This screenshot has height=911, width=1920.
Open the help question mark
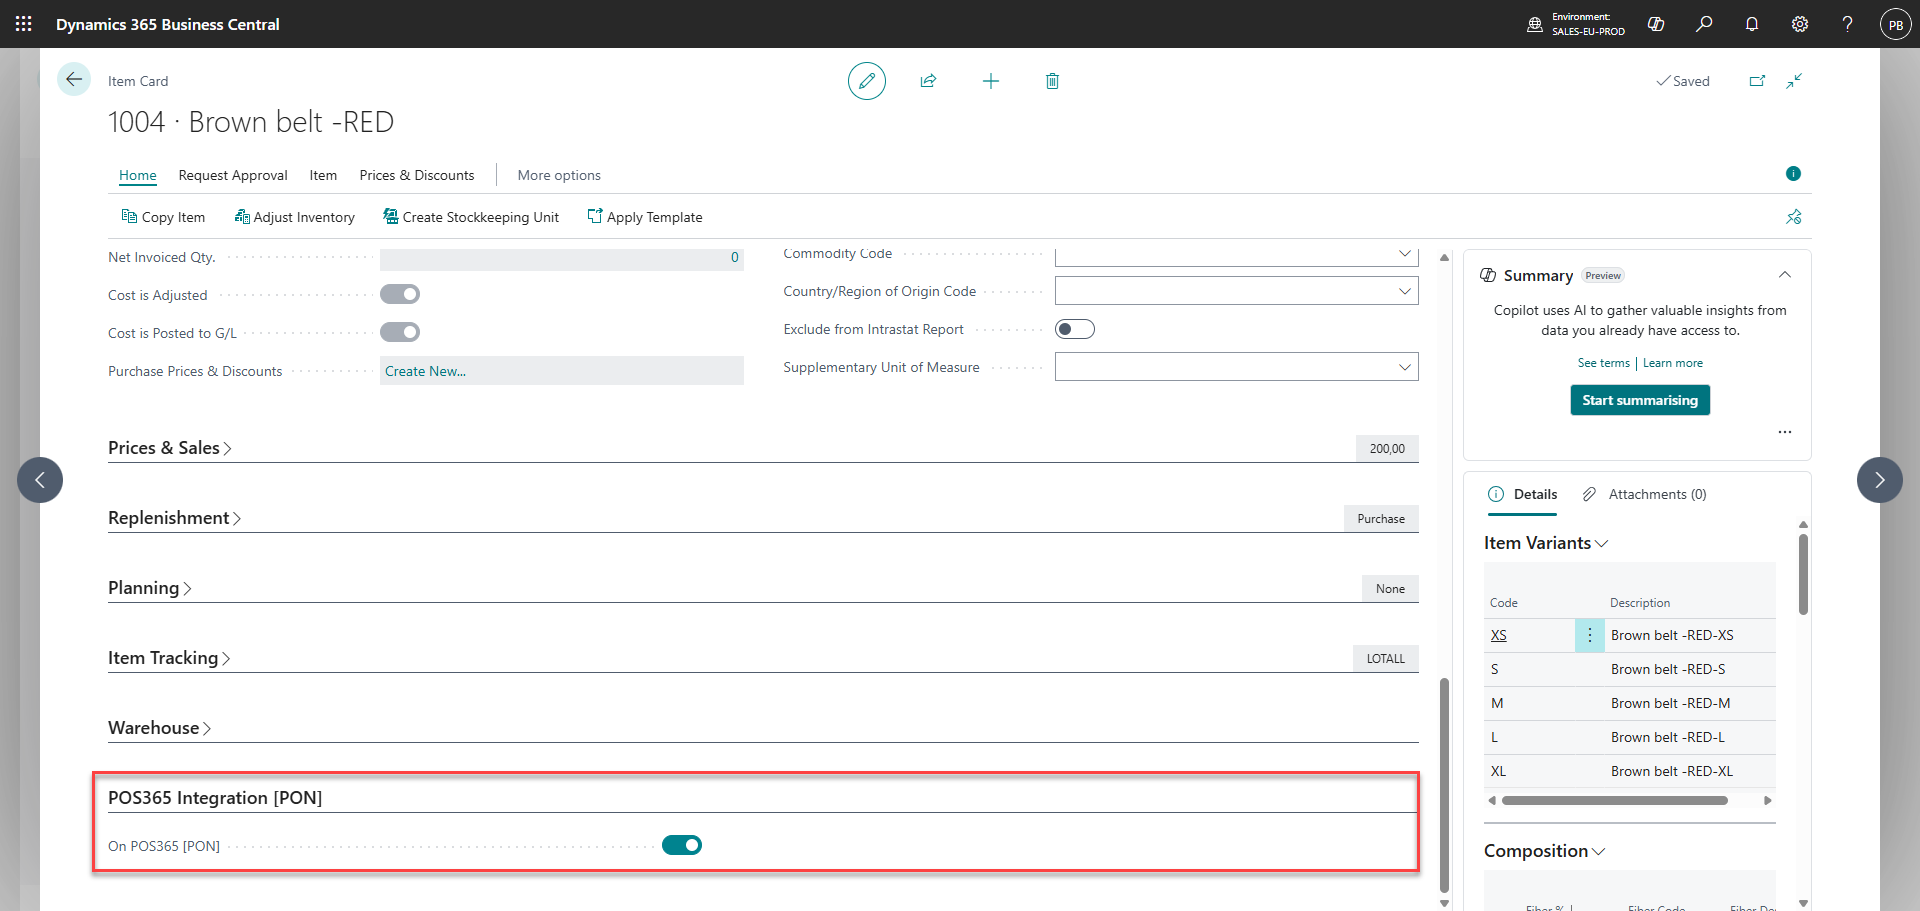point(1847,24)
